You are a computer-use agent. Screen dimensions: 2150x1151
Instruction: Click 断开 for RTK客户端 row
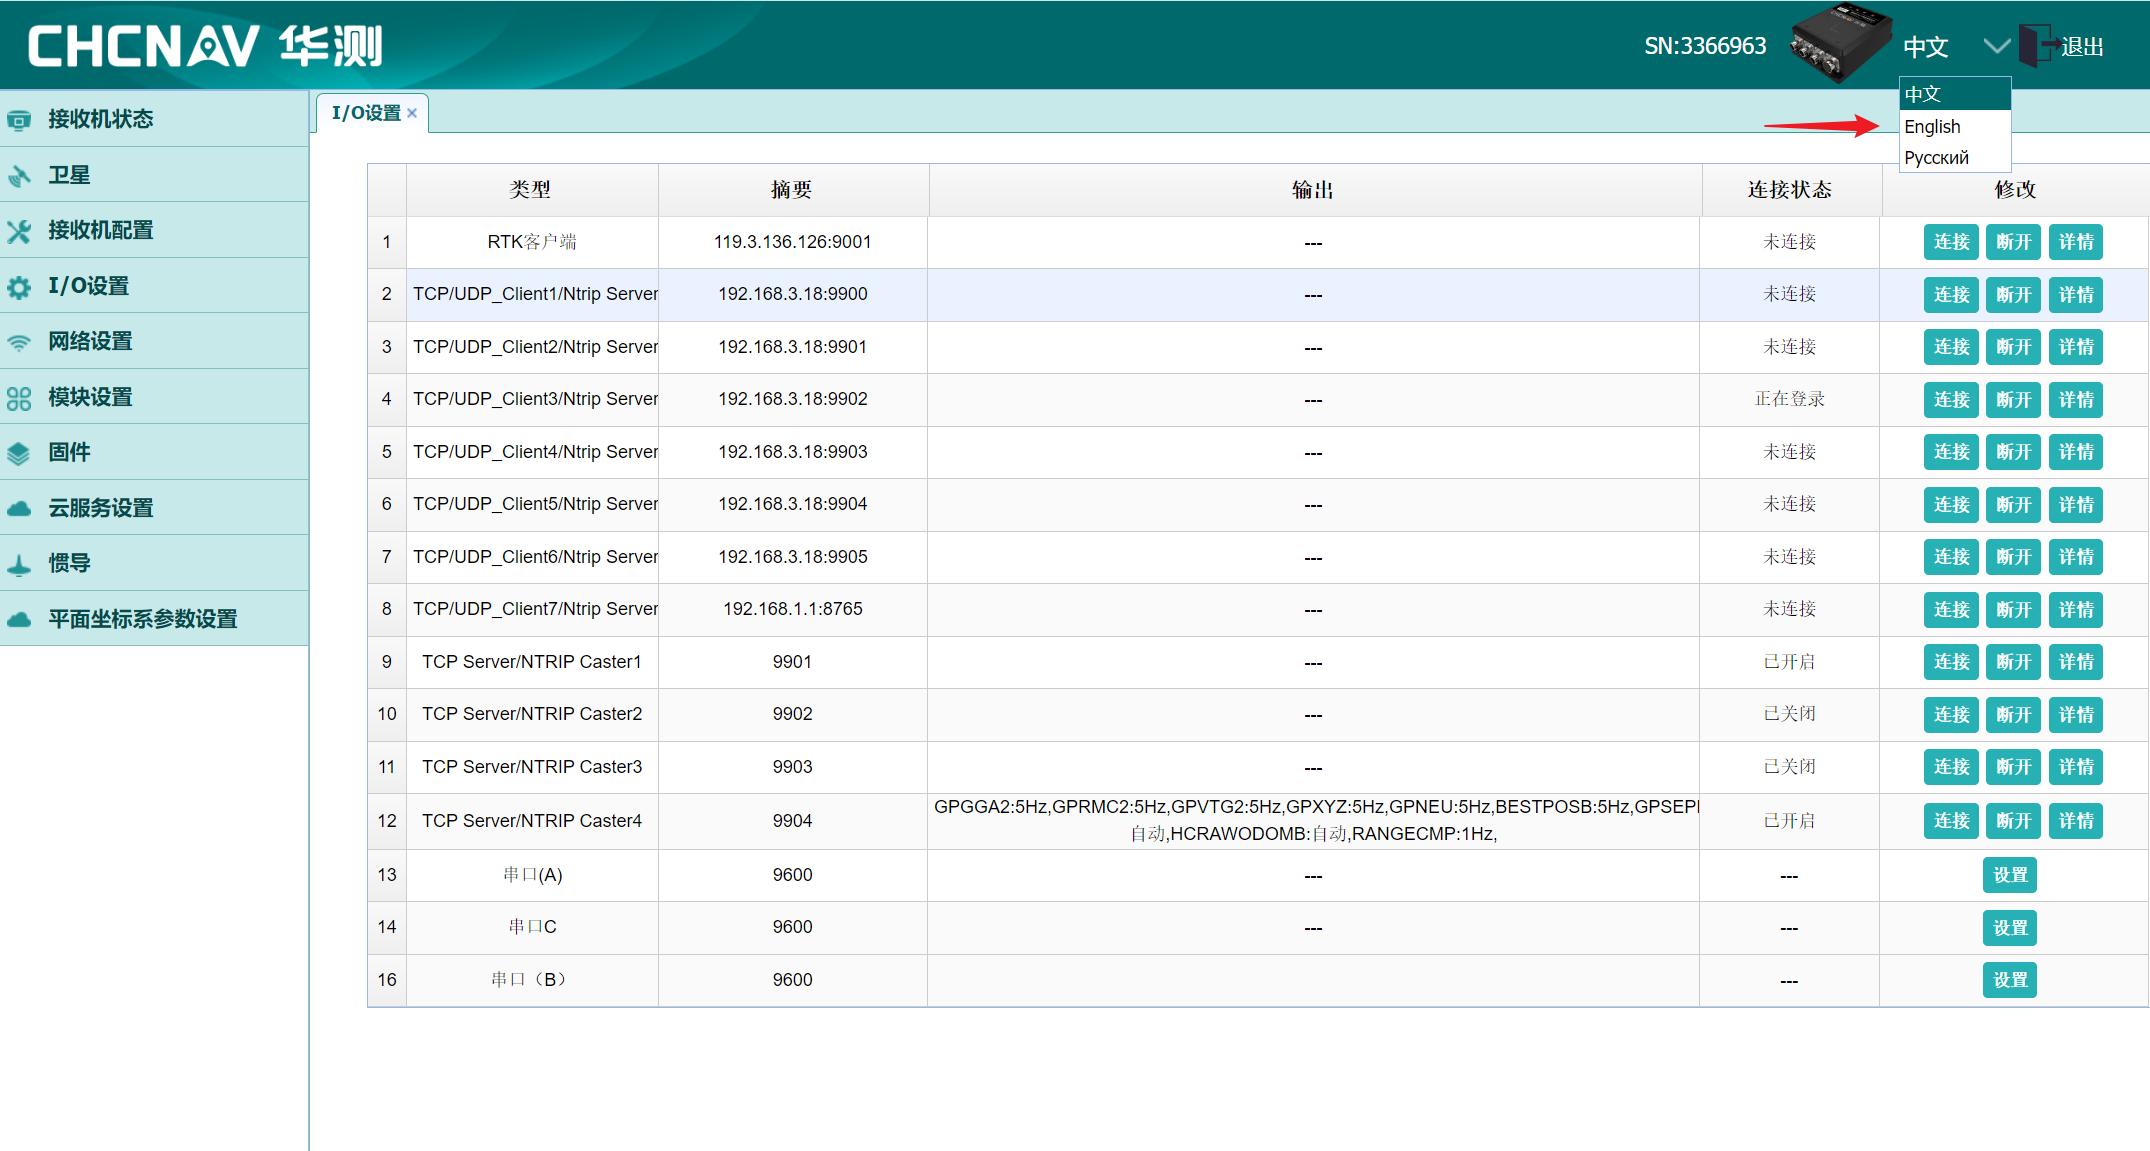point(2013,242)
